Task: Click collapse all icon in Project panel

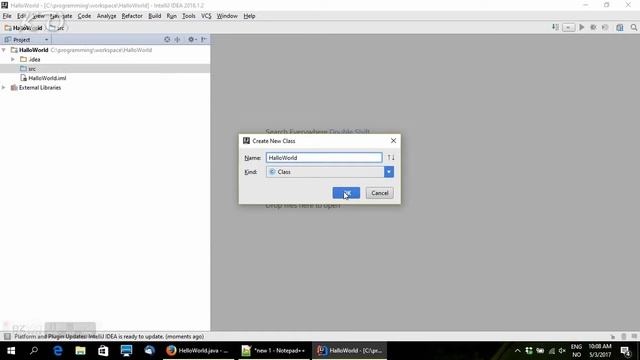Action: click(178, 40)
